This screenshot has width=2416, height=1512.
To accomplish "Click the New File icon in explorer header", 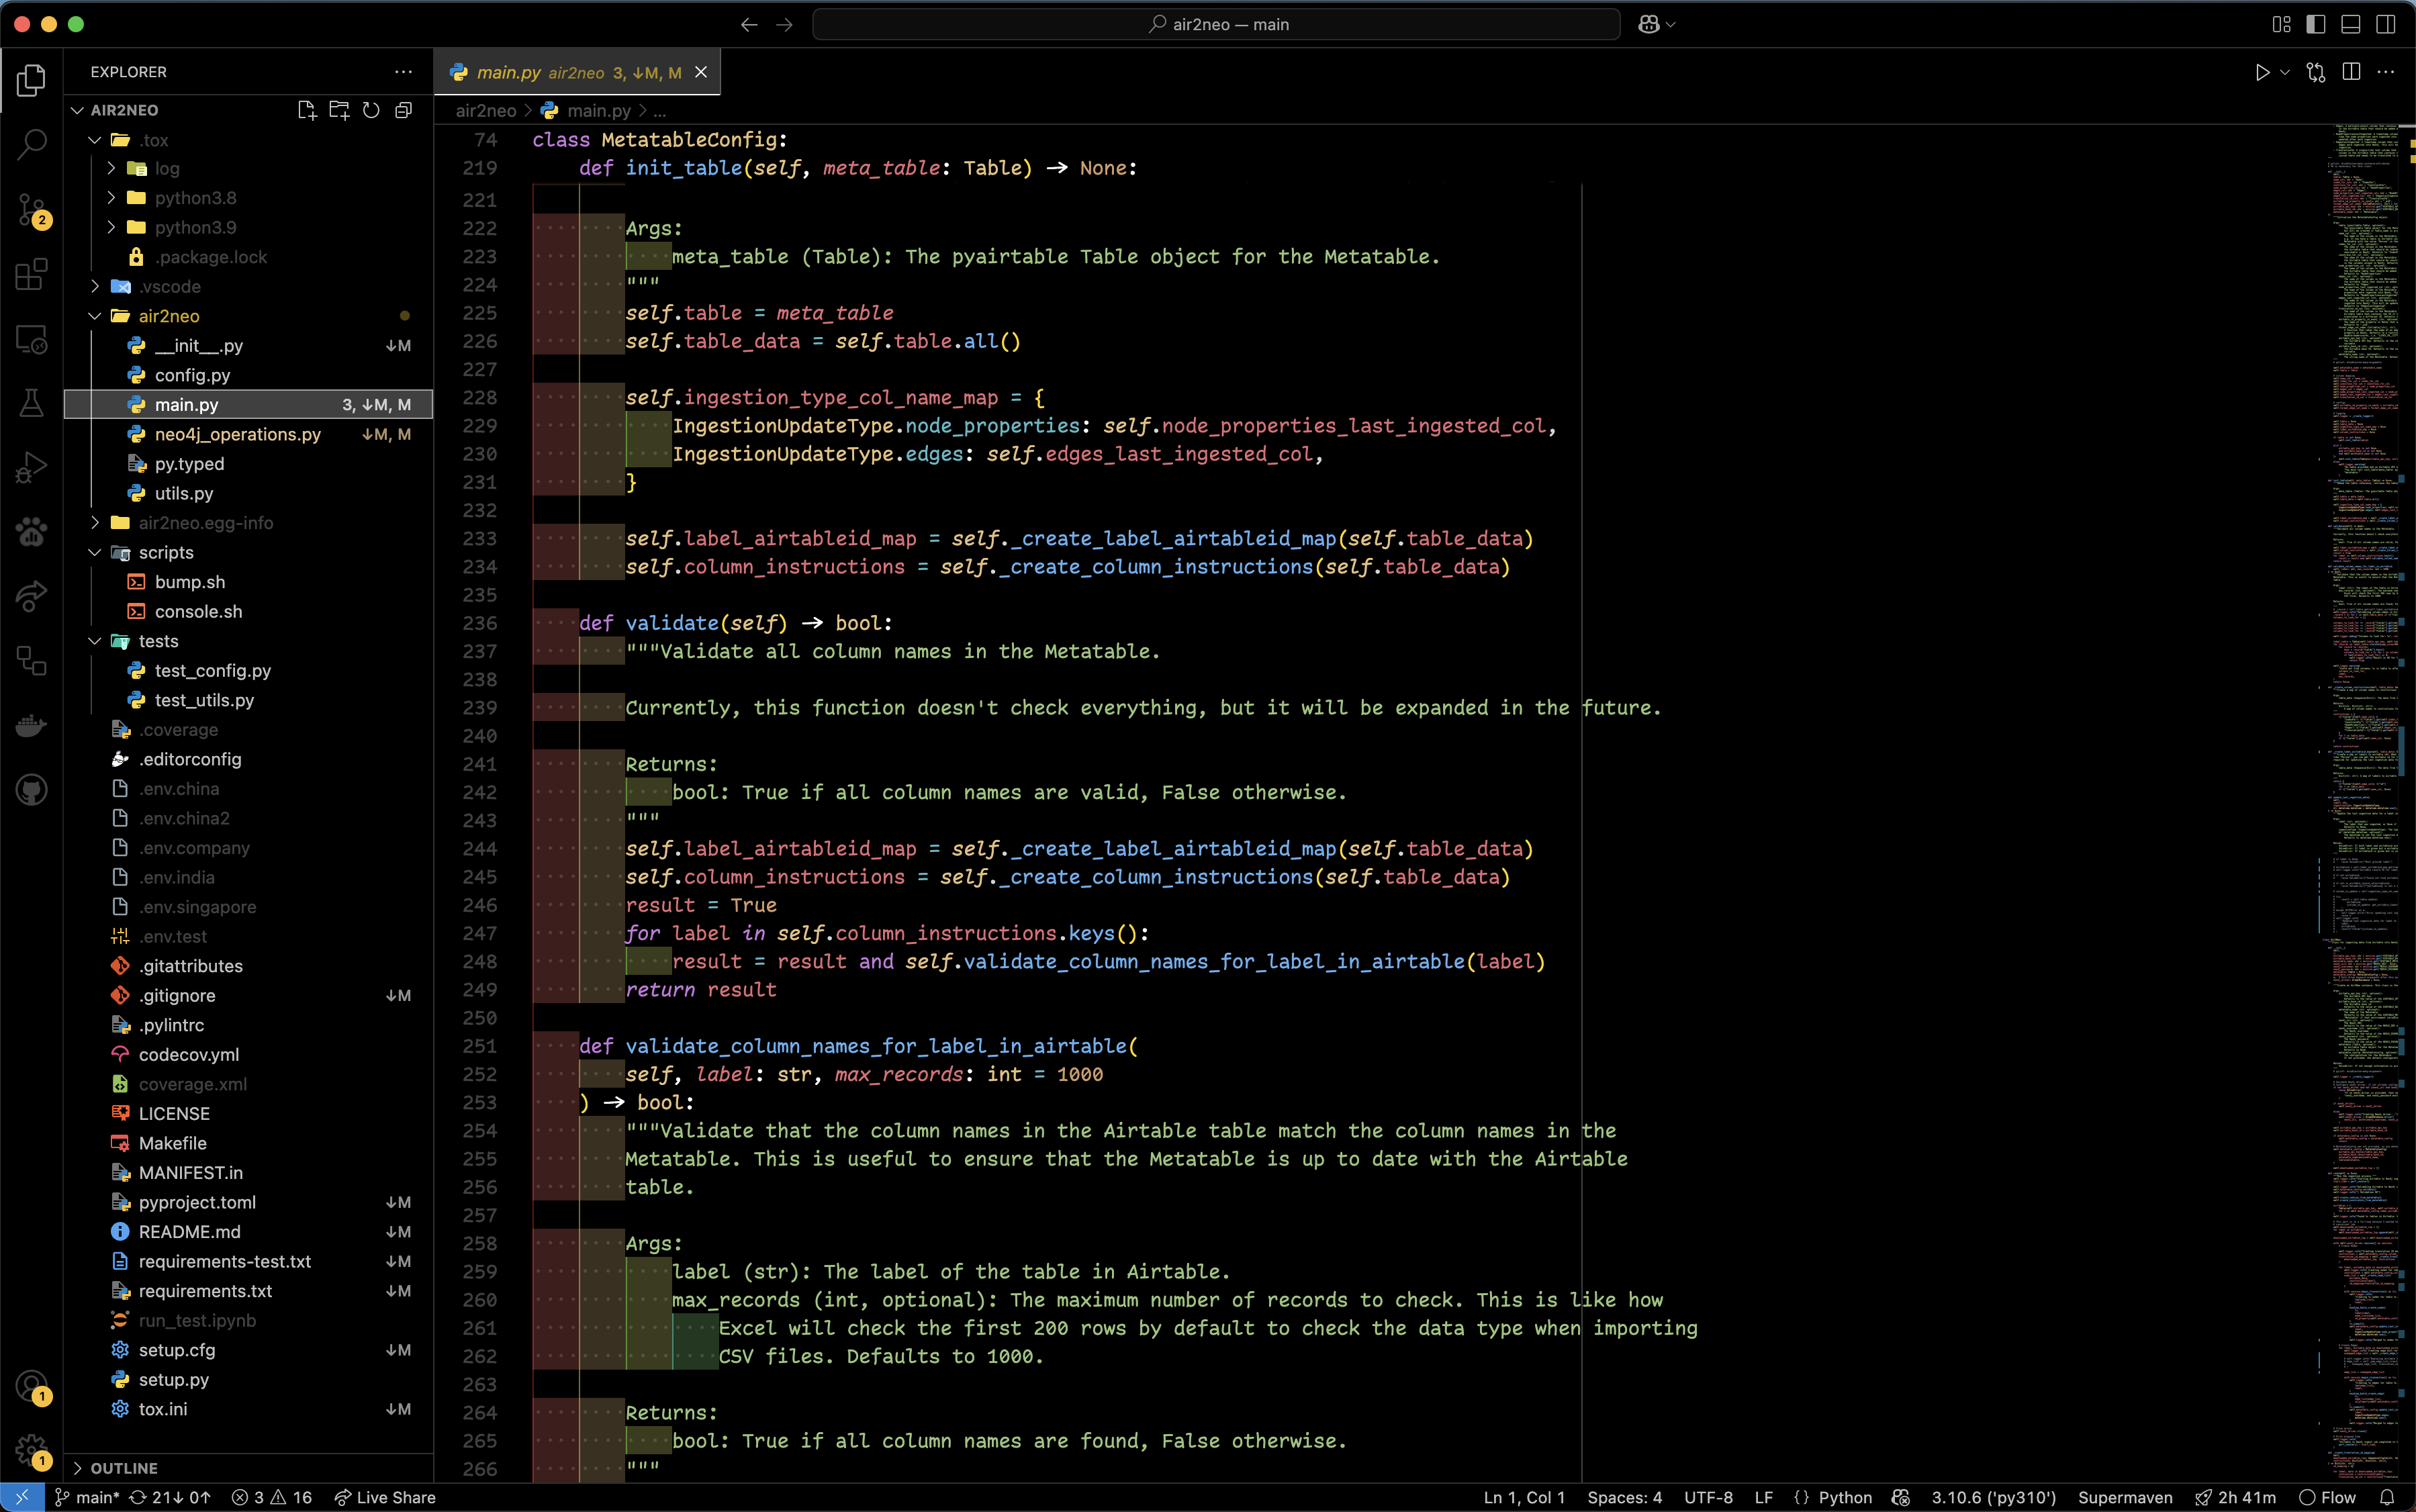I will coord(306,110).
